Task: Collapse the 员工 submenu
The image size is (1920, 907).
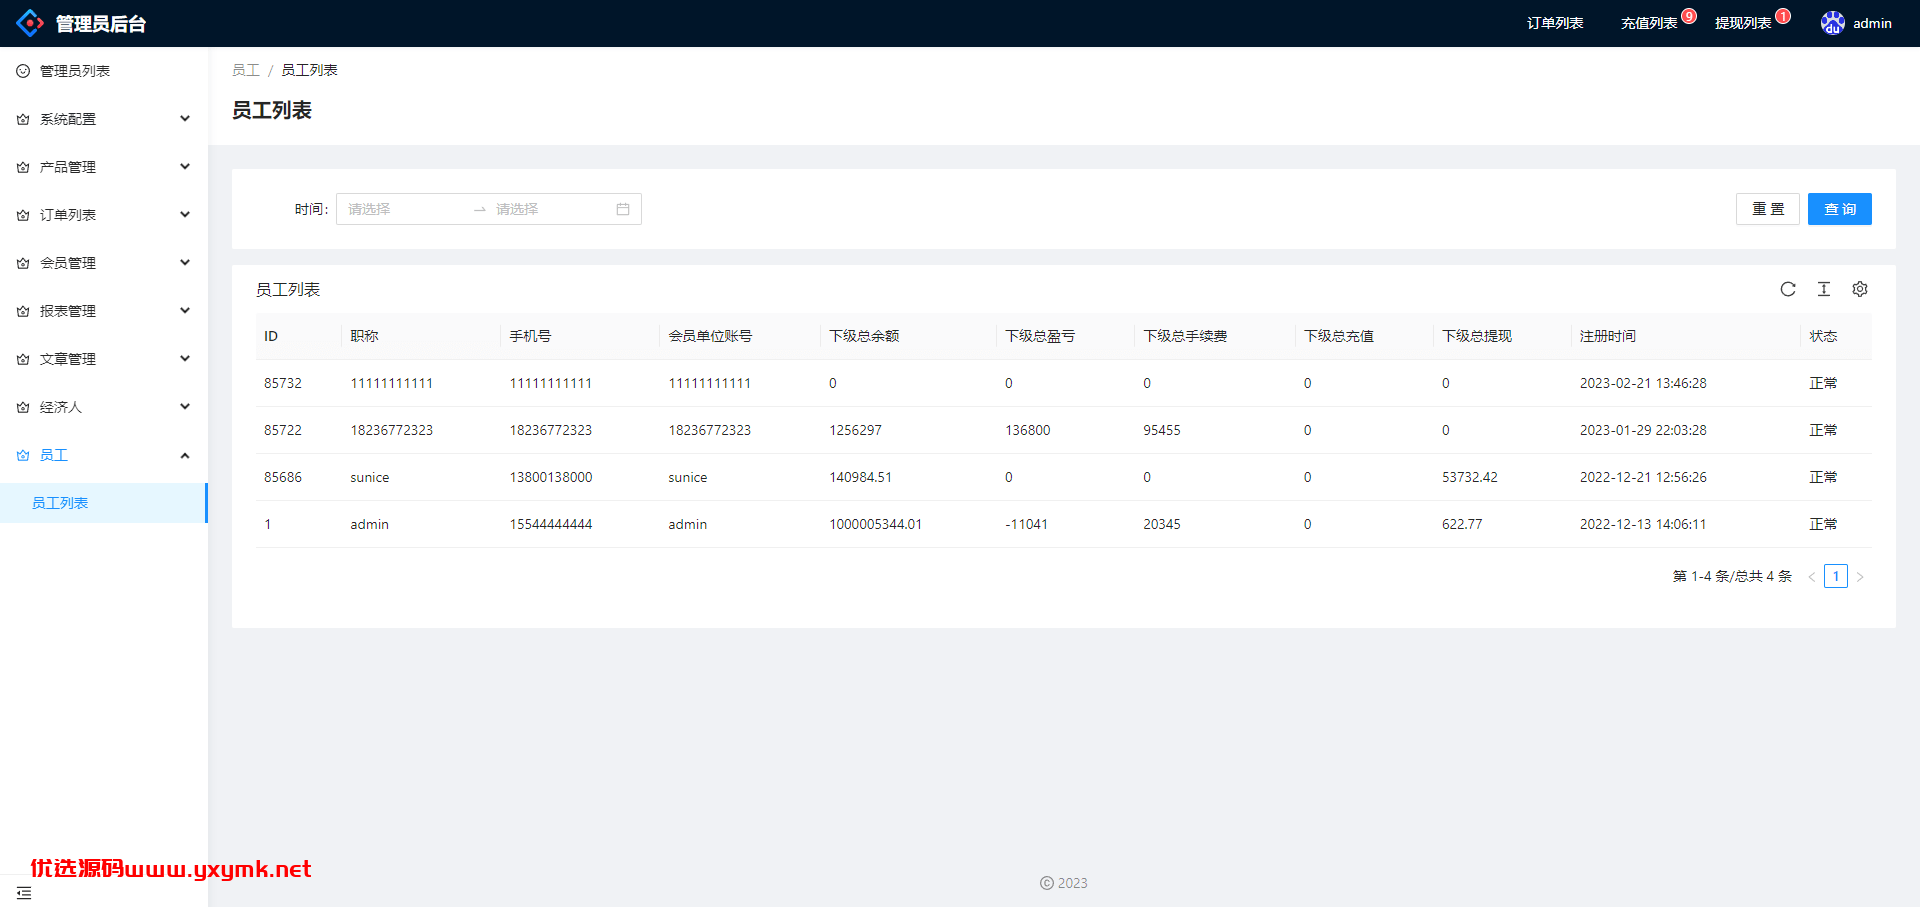Action: tap(104, 455)
